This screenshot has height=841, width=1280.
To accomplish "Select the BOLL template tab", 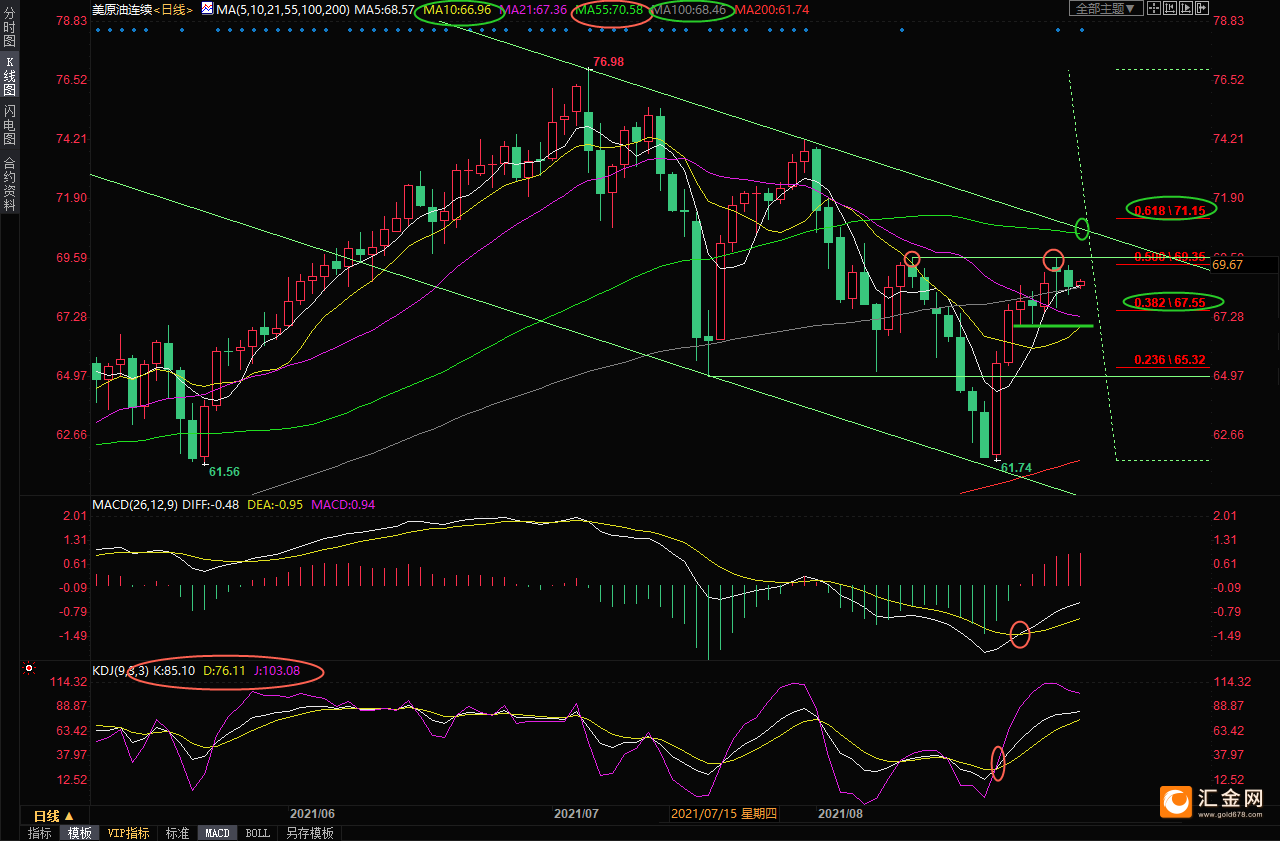I will [257, 833].
